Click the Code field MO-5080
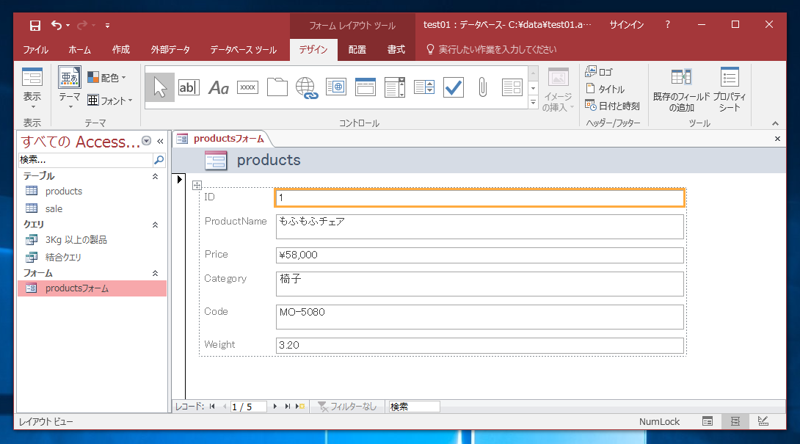This screenshot has height=444, width=800. click(x=480, y=316)
